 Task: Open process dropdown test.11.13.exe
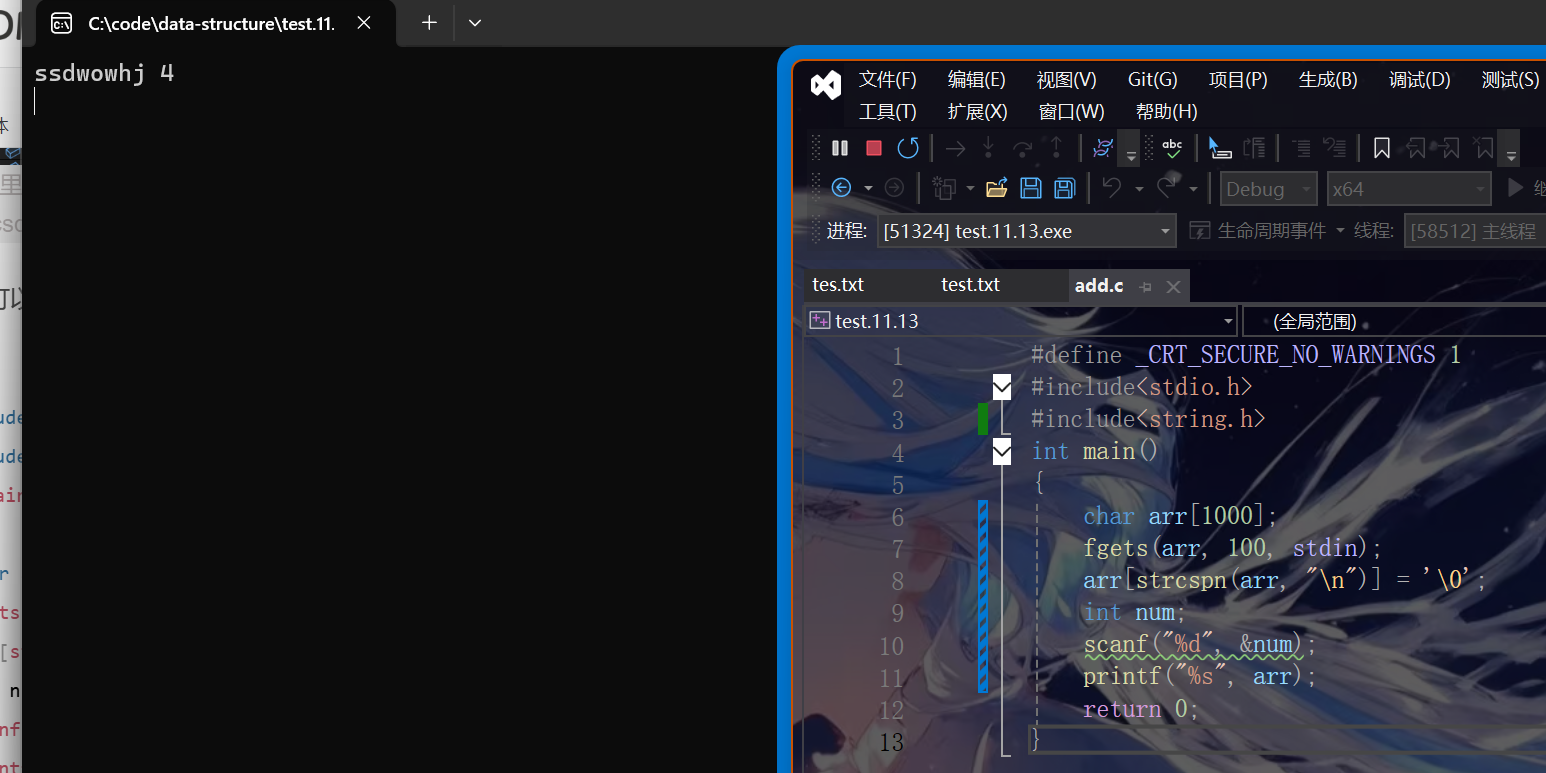point(1027,231)
